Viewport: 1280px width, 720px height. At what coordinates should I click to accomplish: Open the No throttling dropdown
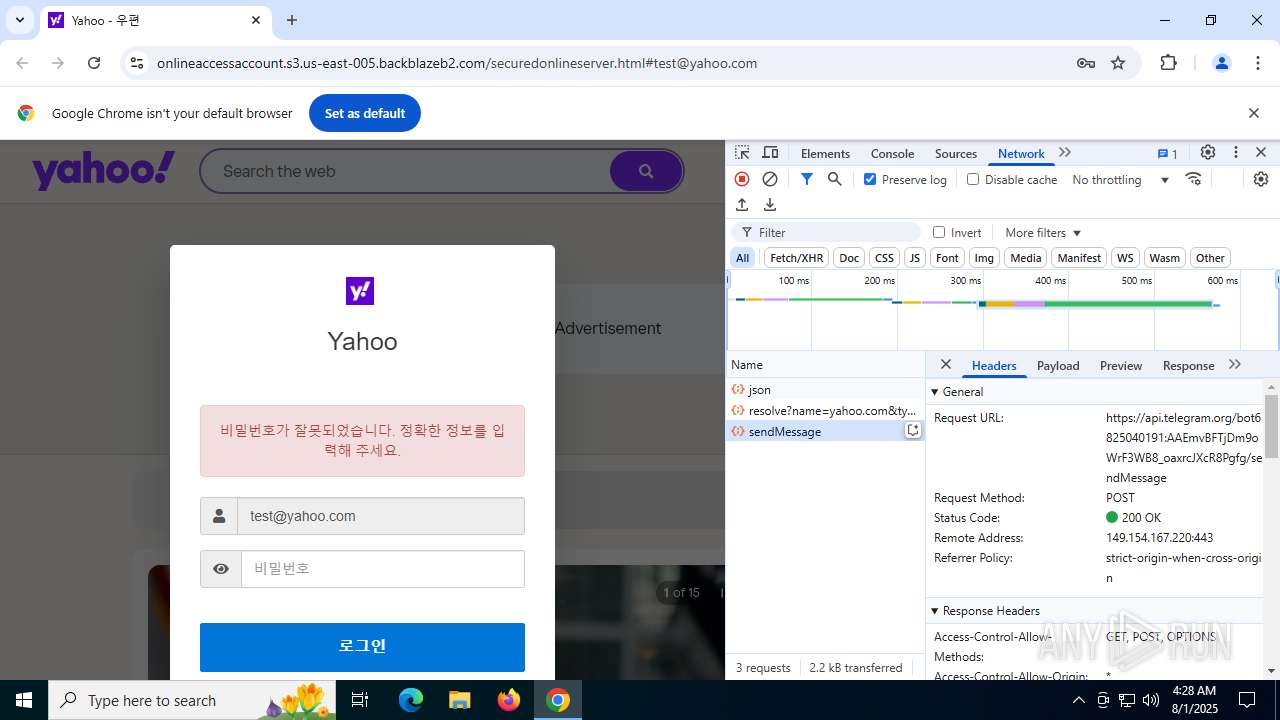[1120, 180]
